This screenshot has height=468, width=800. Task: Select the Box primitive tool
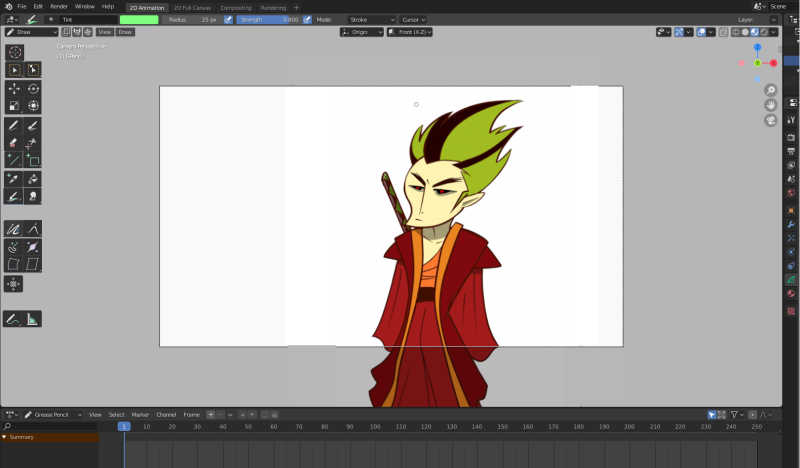point(33,160)
